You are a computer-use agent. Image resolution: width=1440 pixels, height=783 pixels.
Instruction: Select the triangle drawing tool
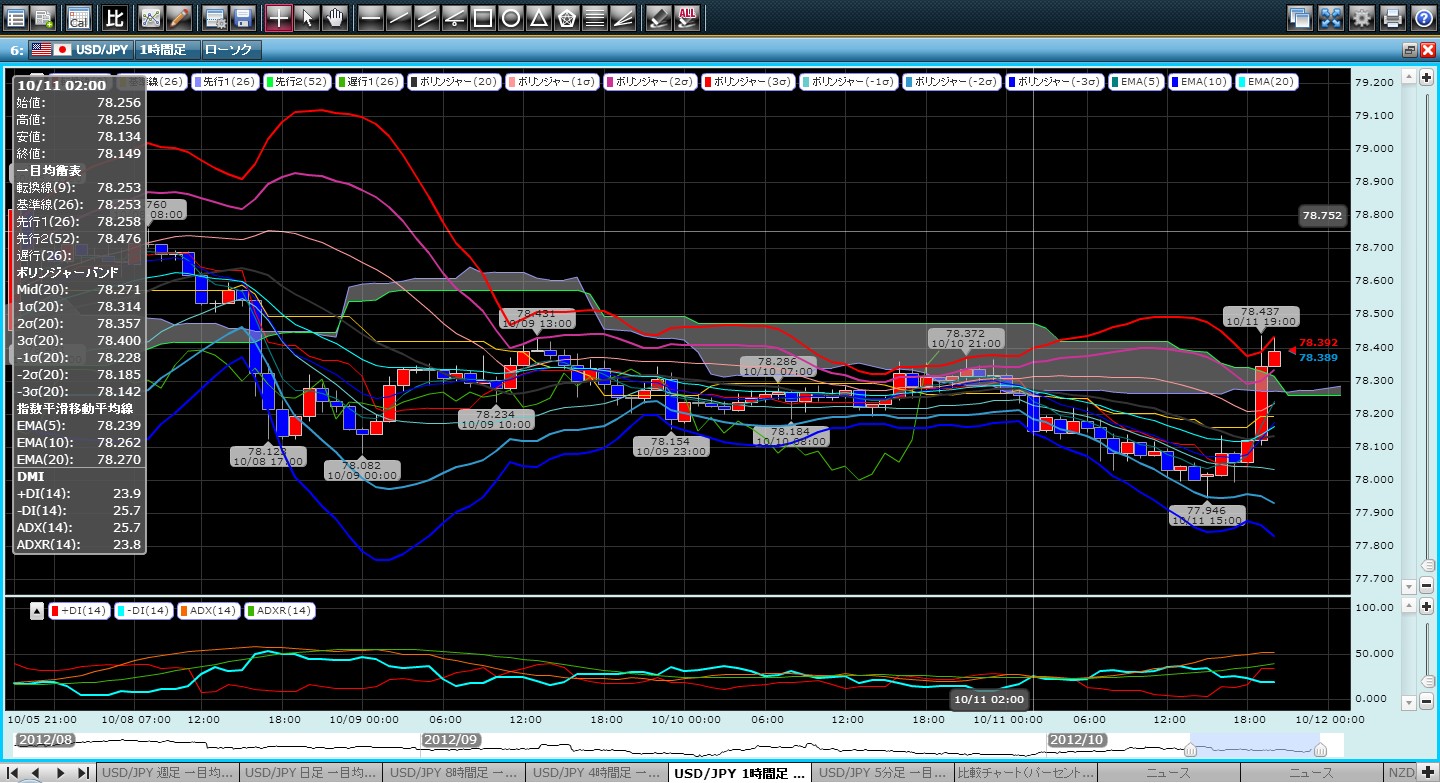(538, 17)
